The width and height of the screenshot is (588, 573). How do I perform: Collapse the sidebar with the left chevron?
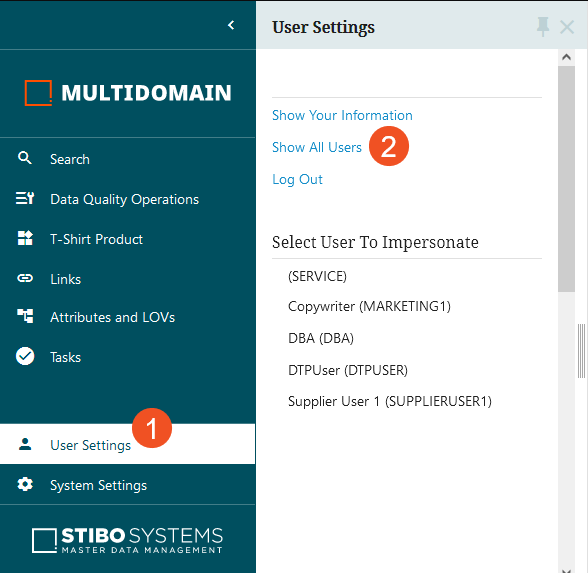231,25
